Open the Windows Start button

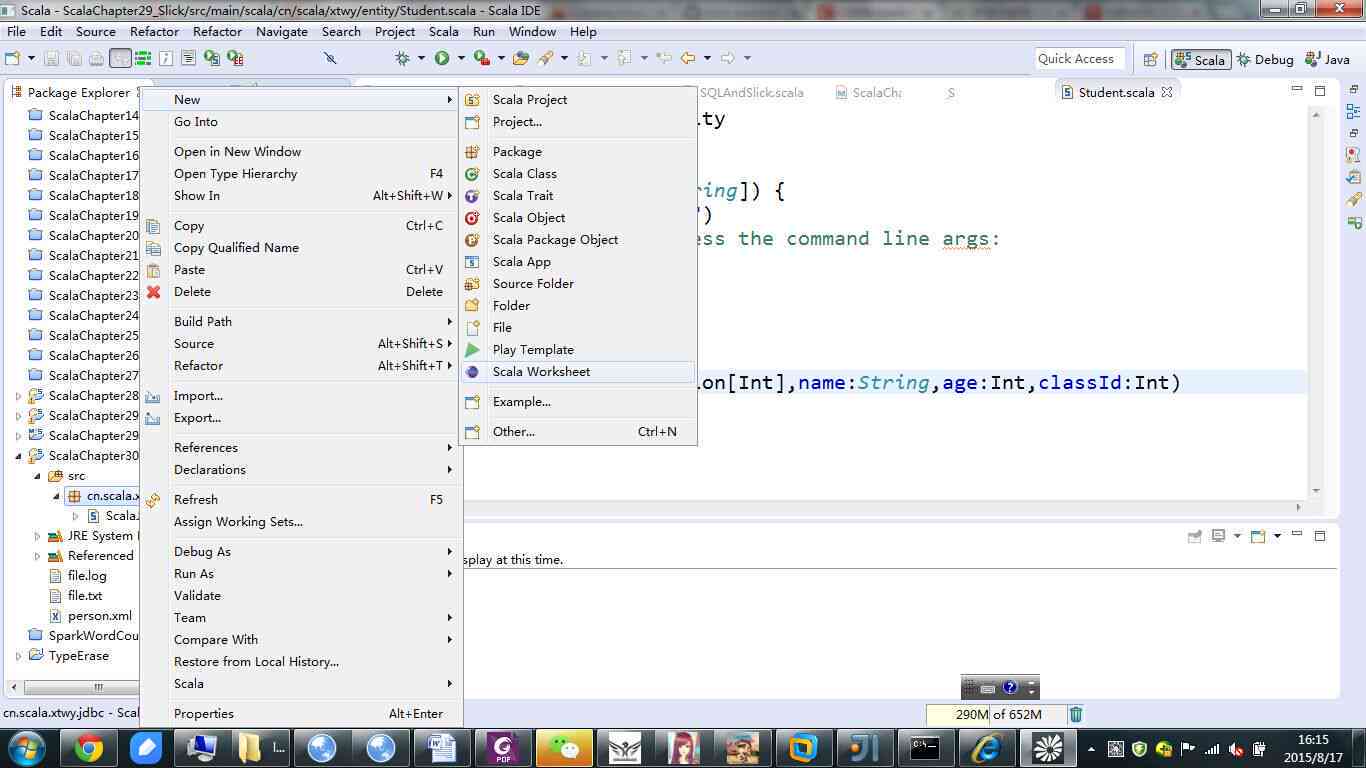(27, 747)
